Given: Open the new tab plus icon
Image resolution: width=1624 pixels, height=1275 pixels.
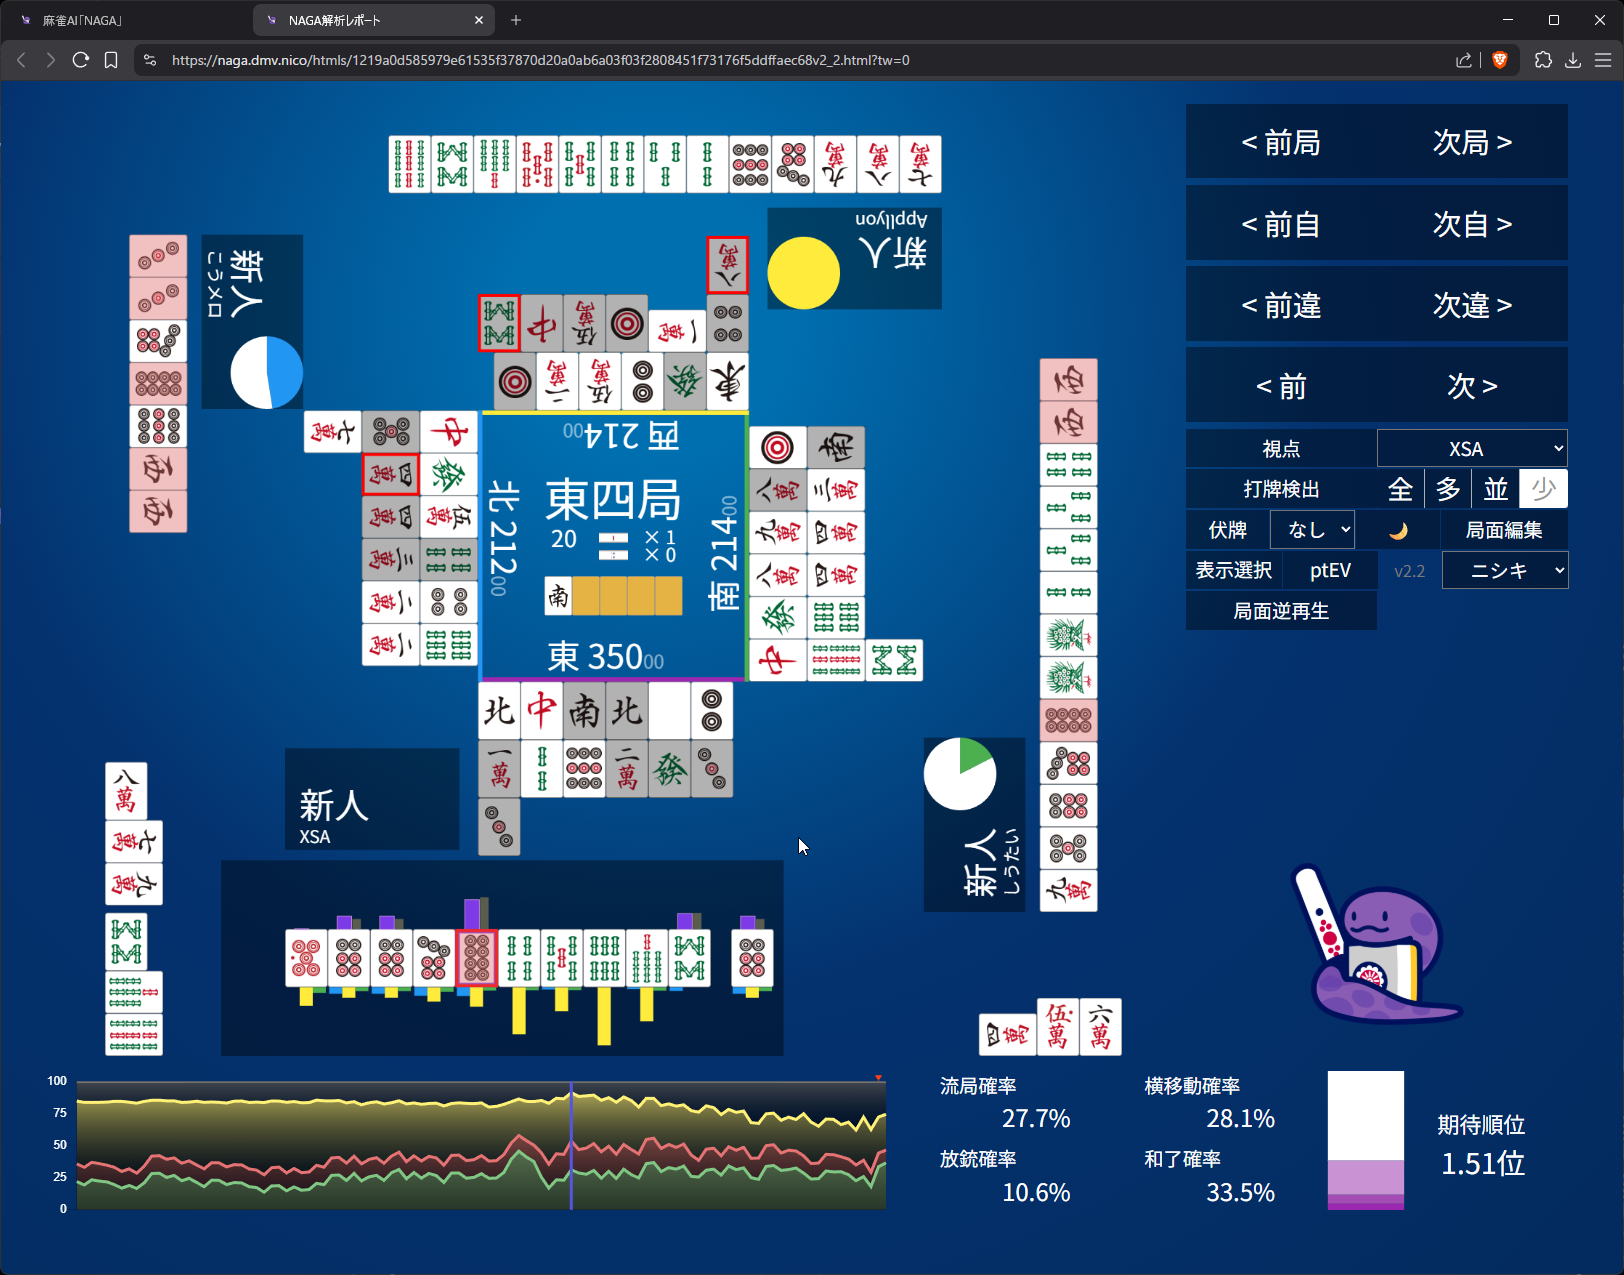Looking at the screenshot, I should pyautogui.click(x=516, y=20).
